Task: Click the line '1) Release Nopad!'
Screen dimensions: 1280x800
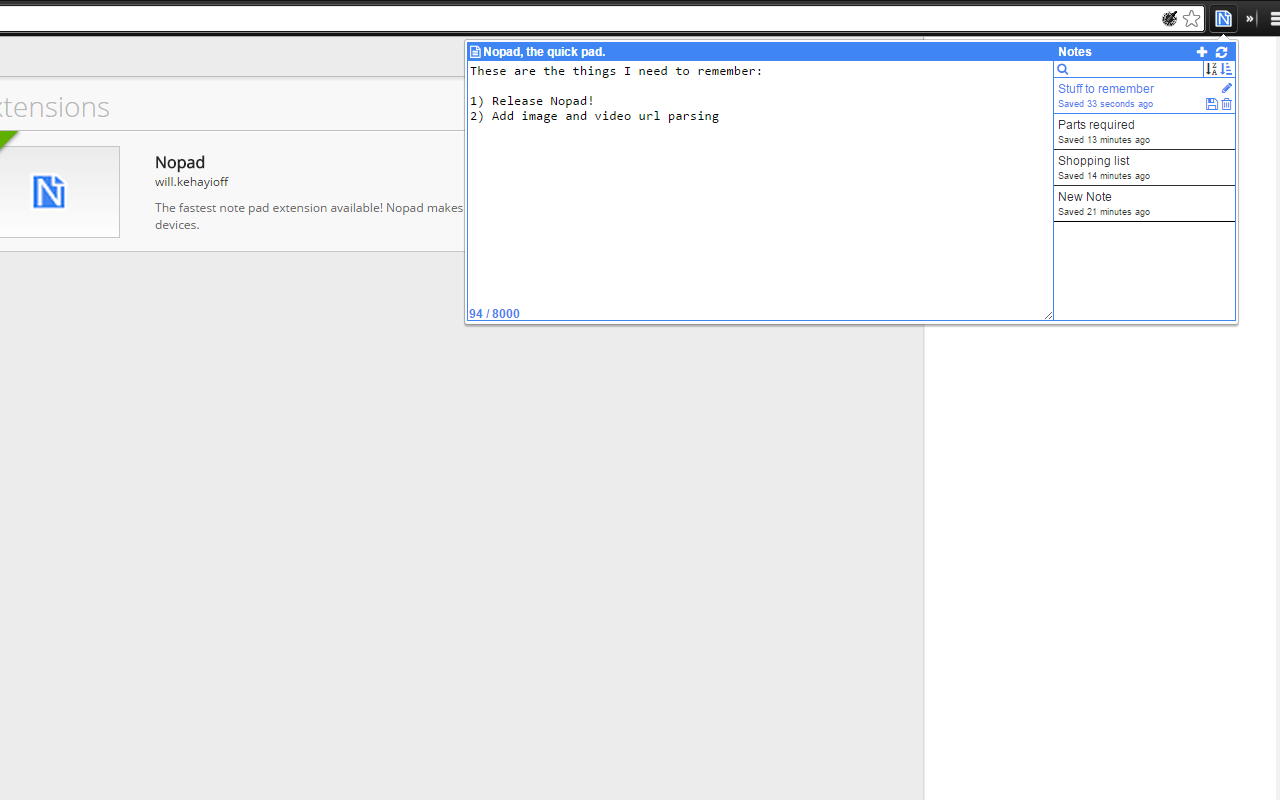Action: [532, 101]
